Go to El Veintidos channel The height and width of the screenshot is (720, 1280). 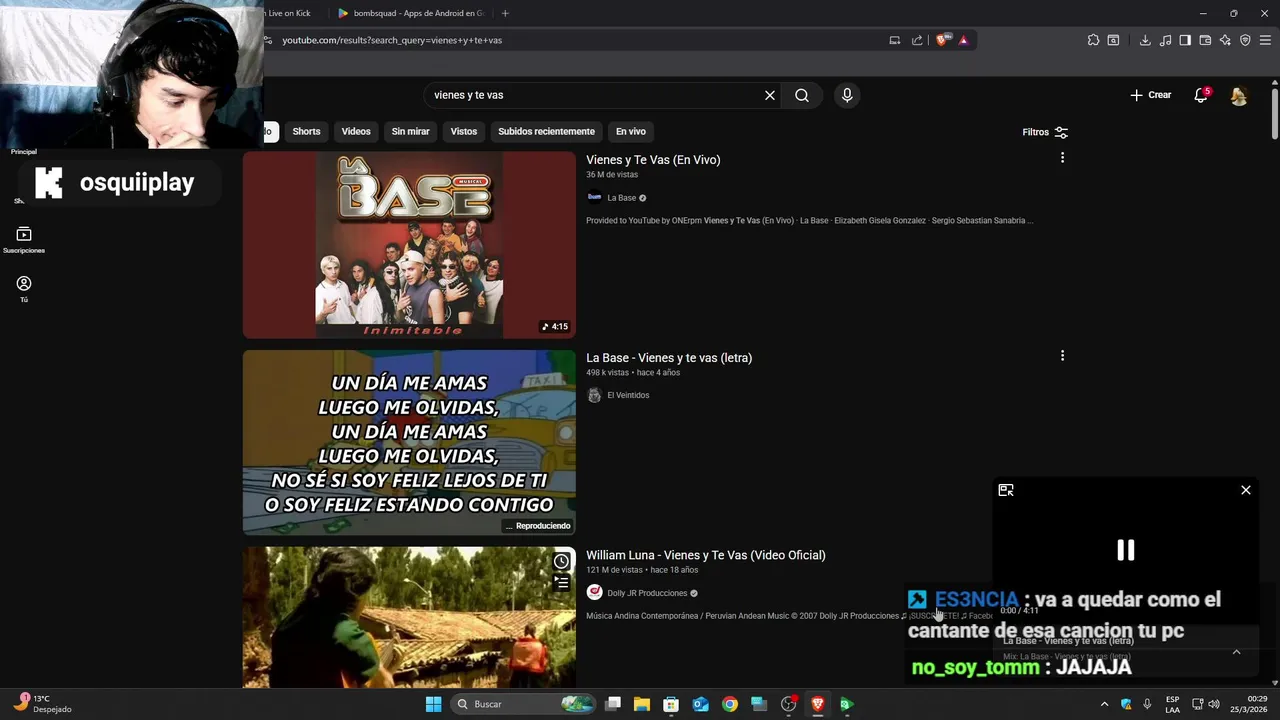point(628,395)
